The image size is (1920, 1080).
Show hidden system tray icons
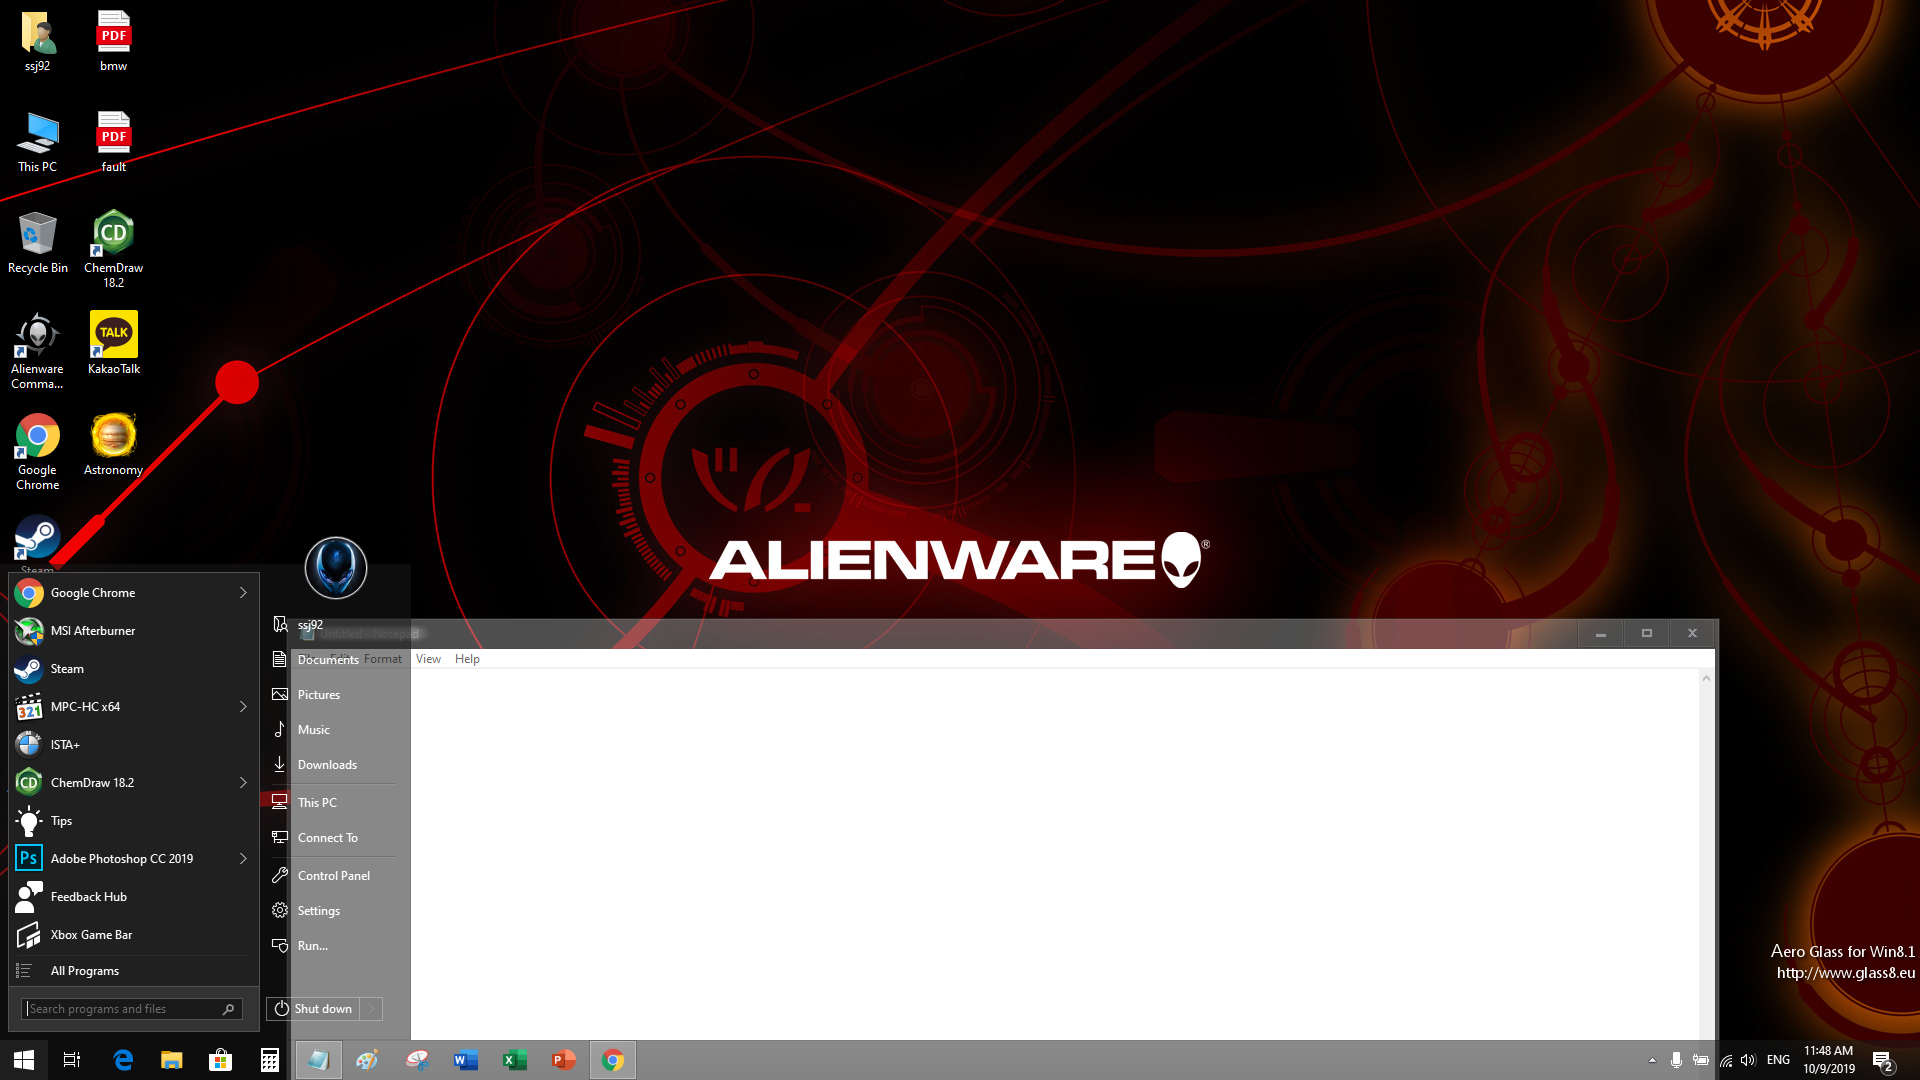click(x=1652, y=1060)
